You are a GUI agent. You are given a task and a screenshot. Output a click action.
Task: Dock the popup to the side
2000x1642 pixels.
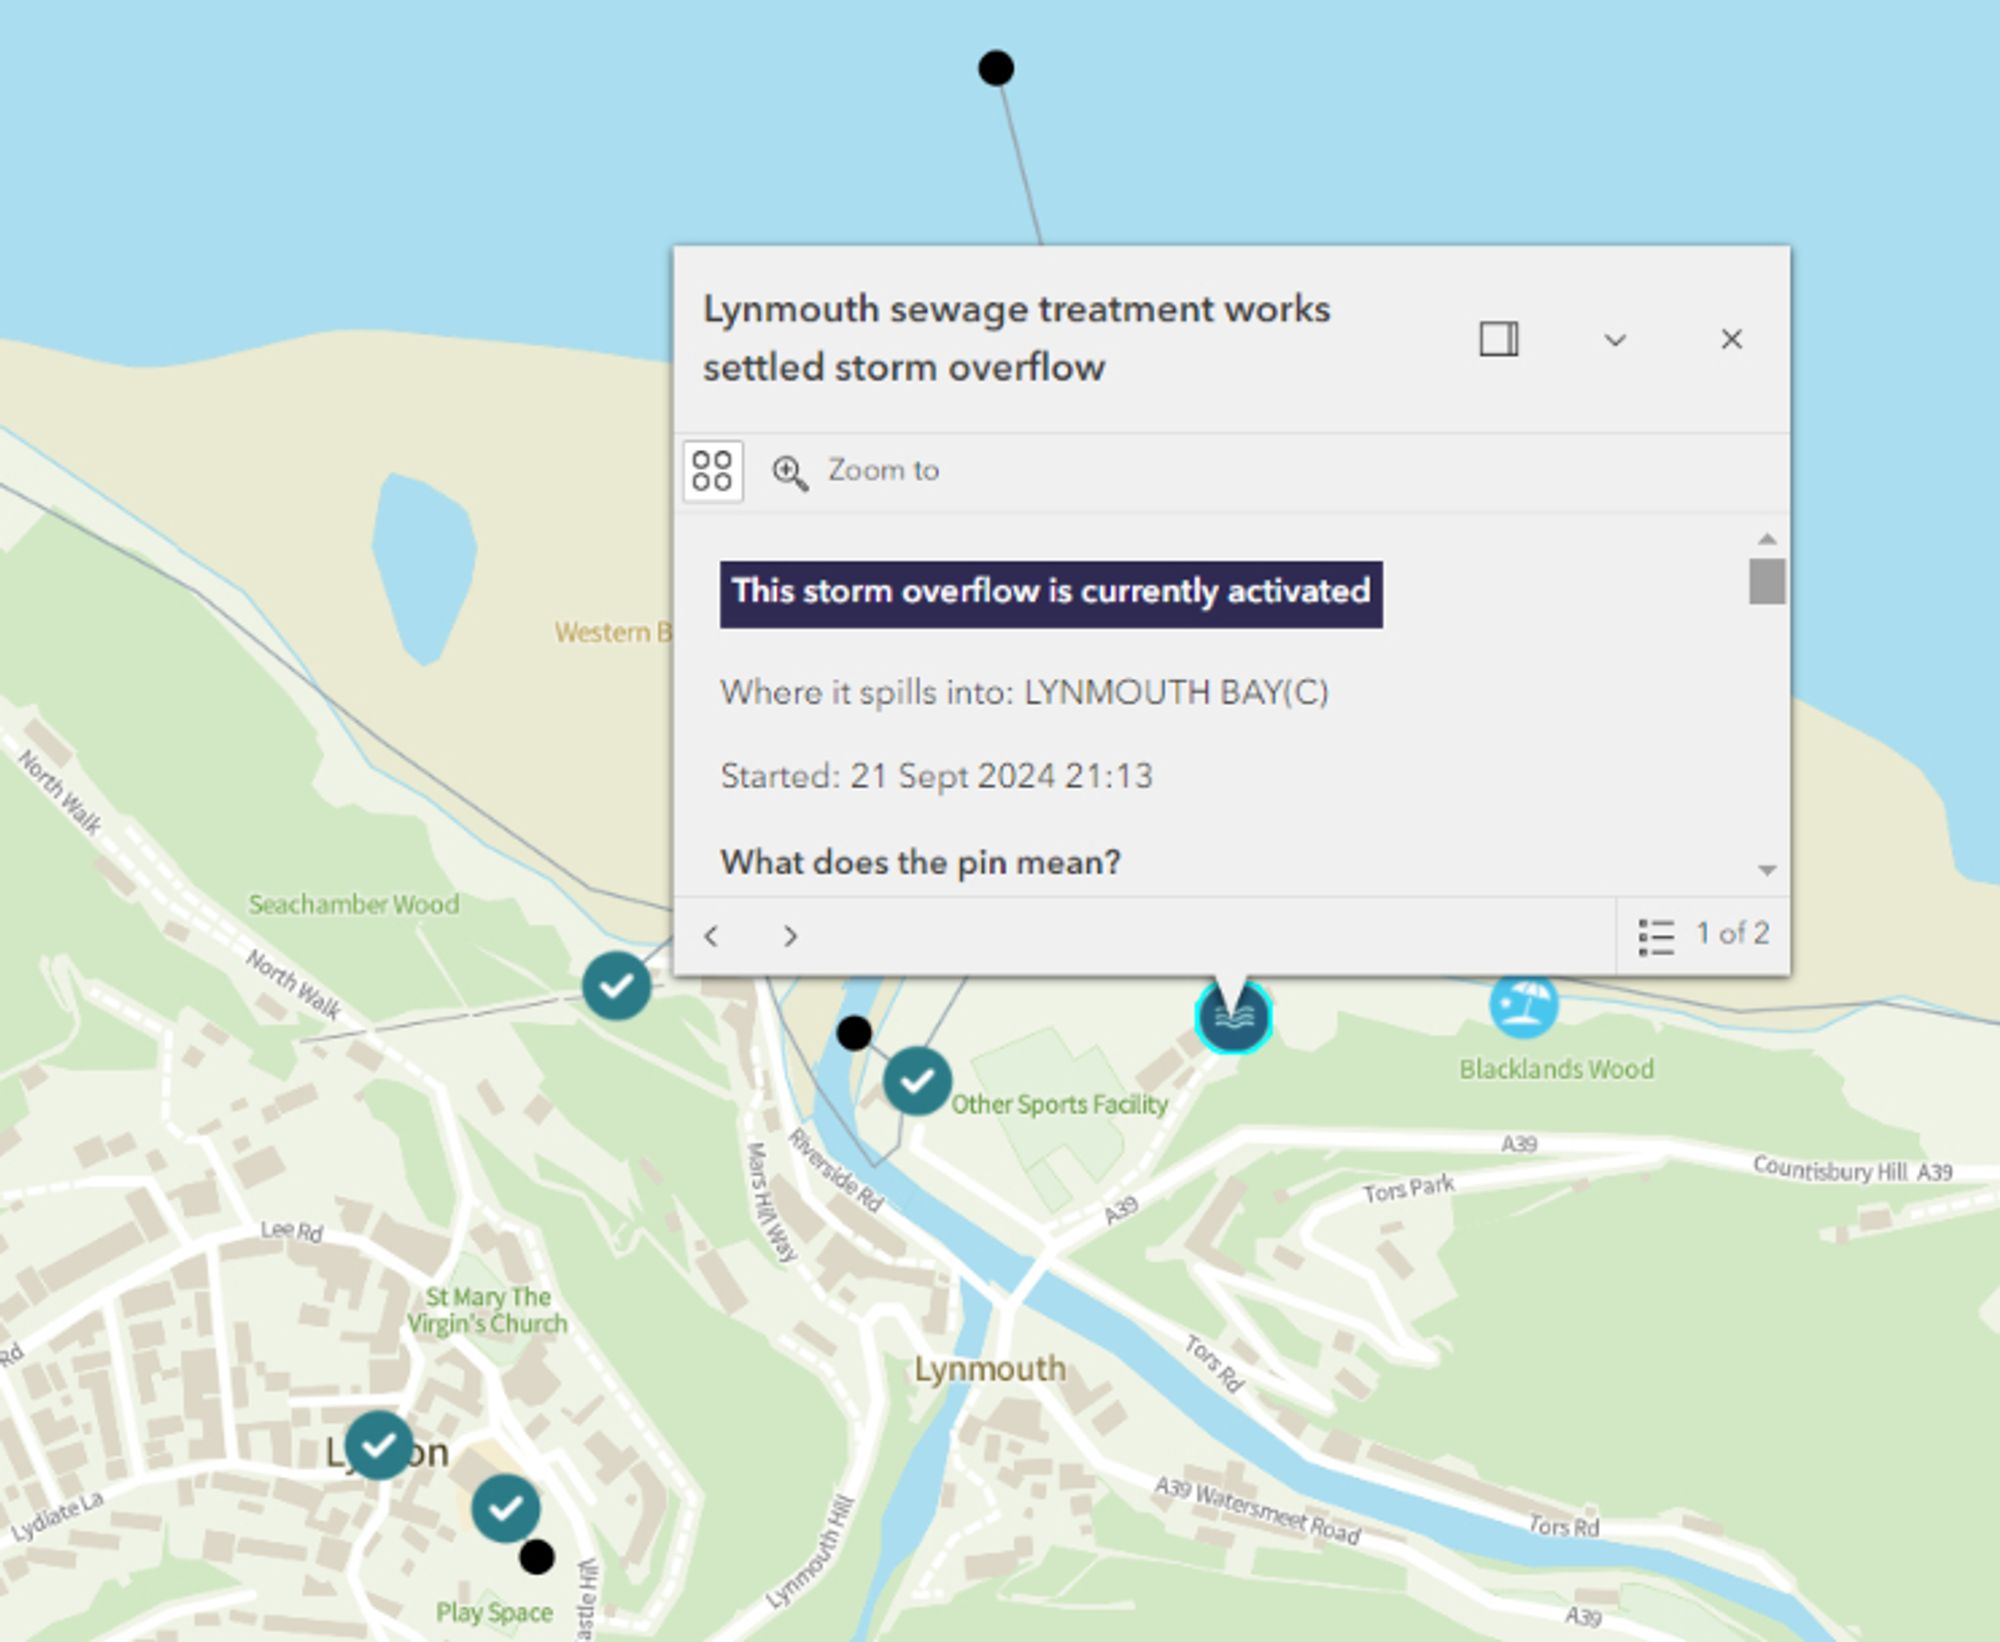tap(1498, 339)
